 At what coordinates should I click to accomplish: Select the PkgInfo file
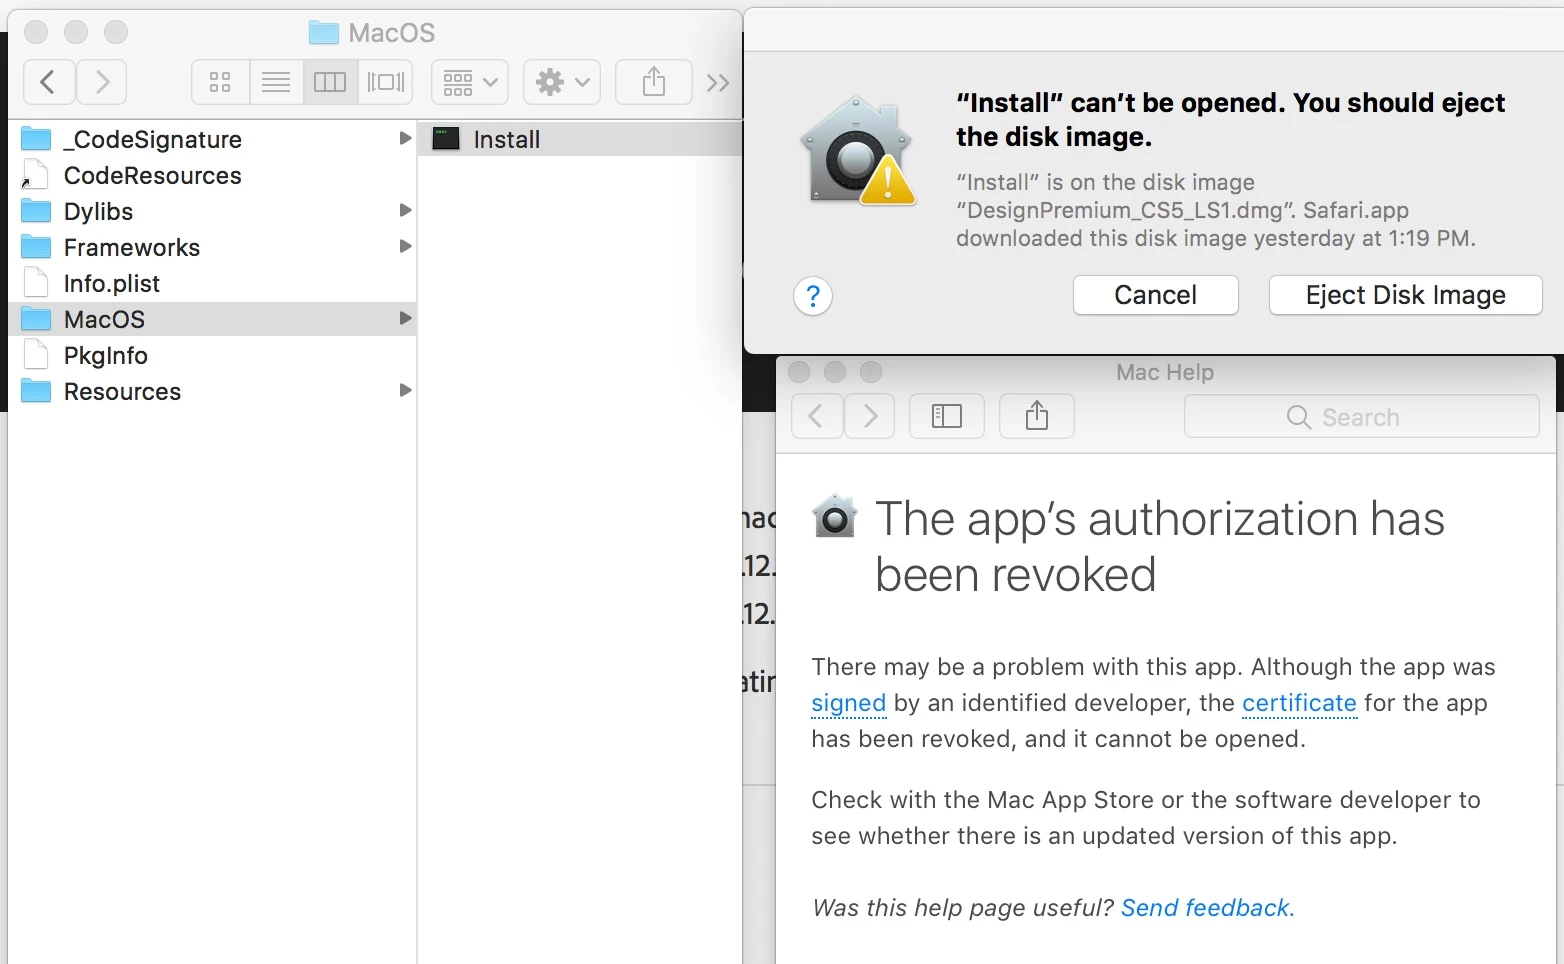point(212,355)
